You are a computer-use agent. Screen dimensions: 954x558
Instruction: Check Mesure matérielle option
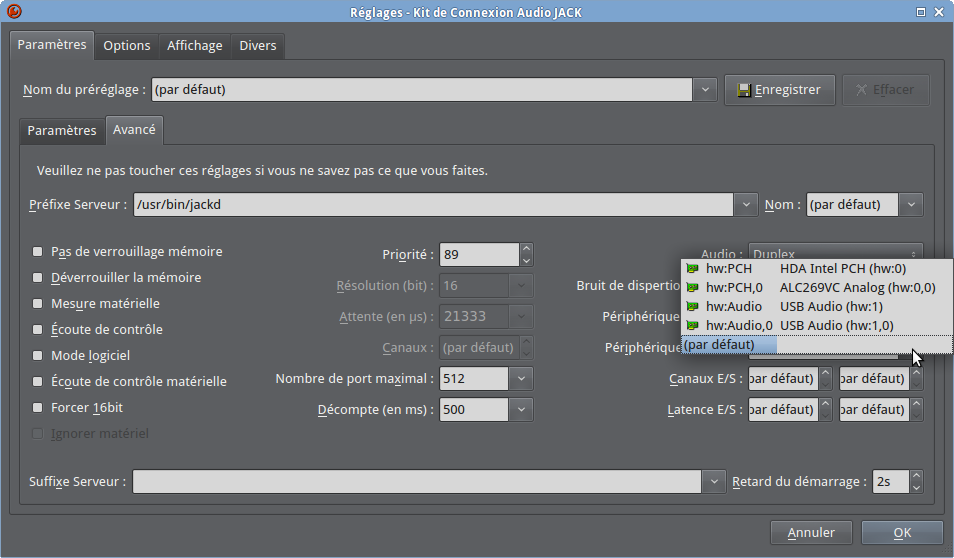click(38, 303)
